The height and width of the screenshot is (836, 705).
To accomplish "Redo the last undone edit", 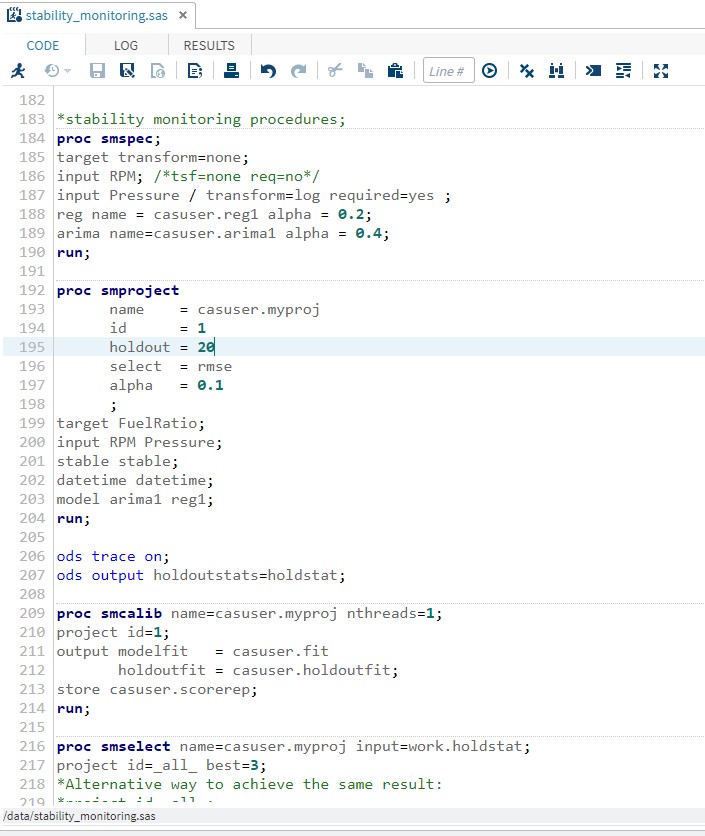I will pos(298,71).
